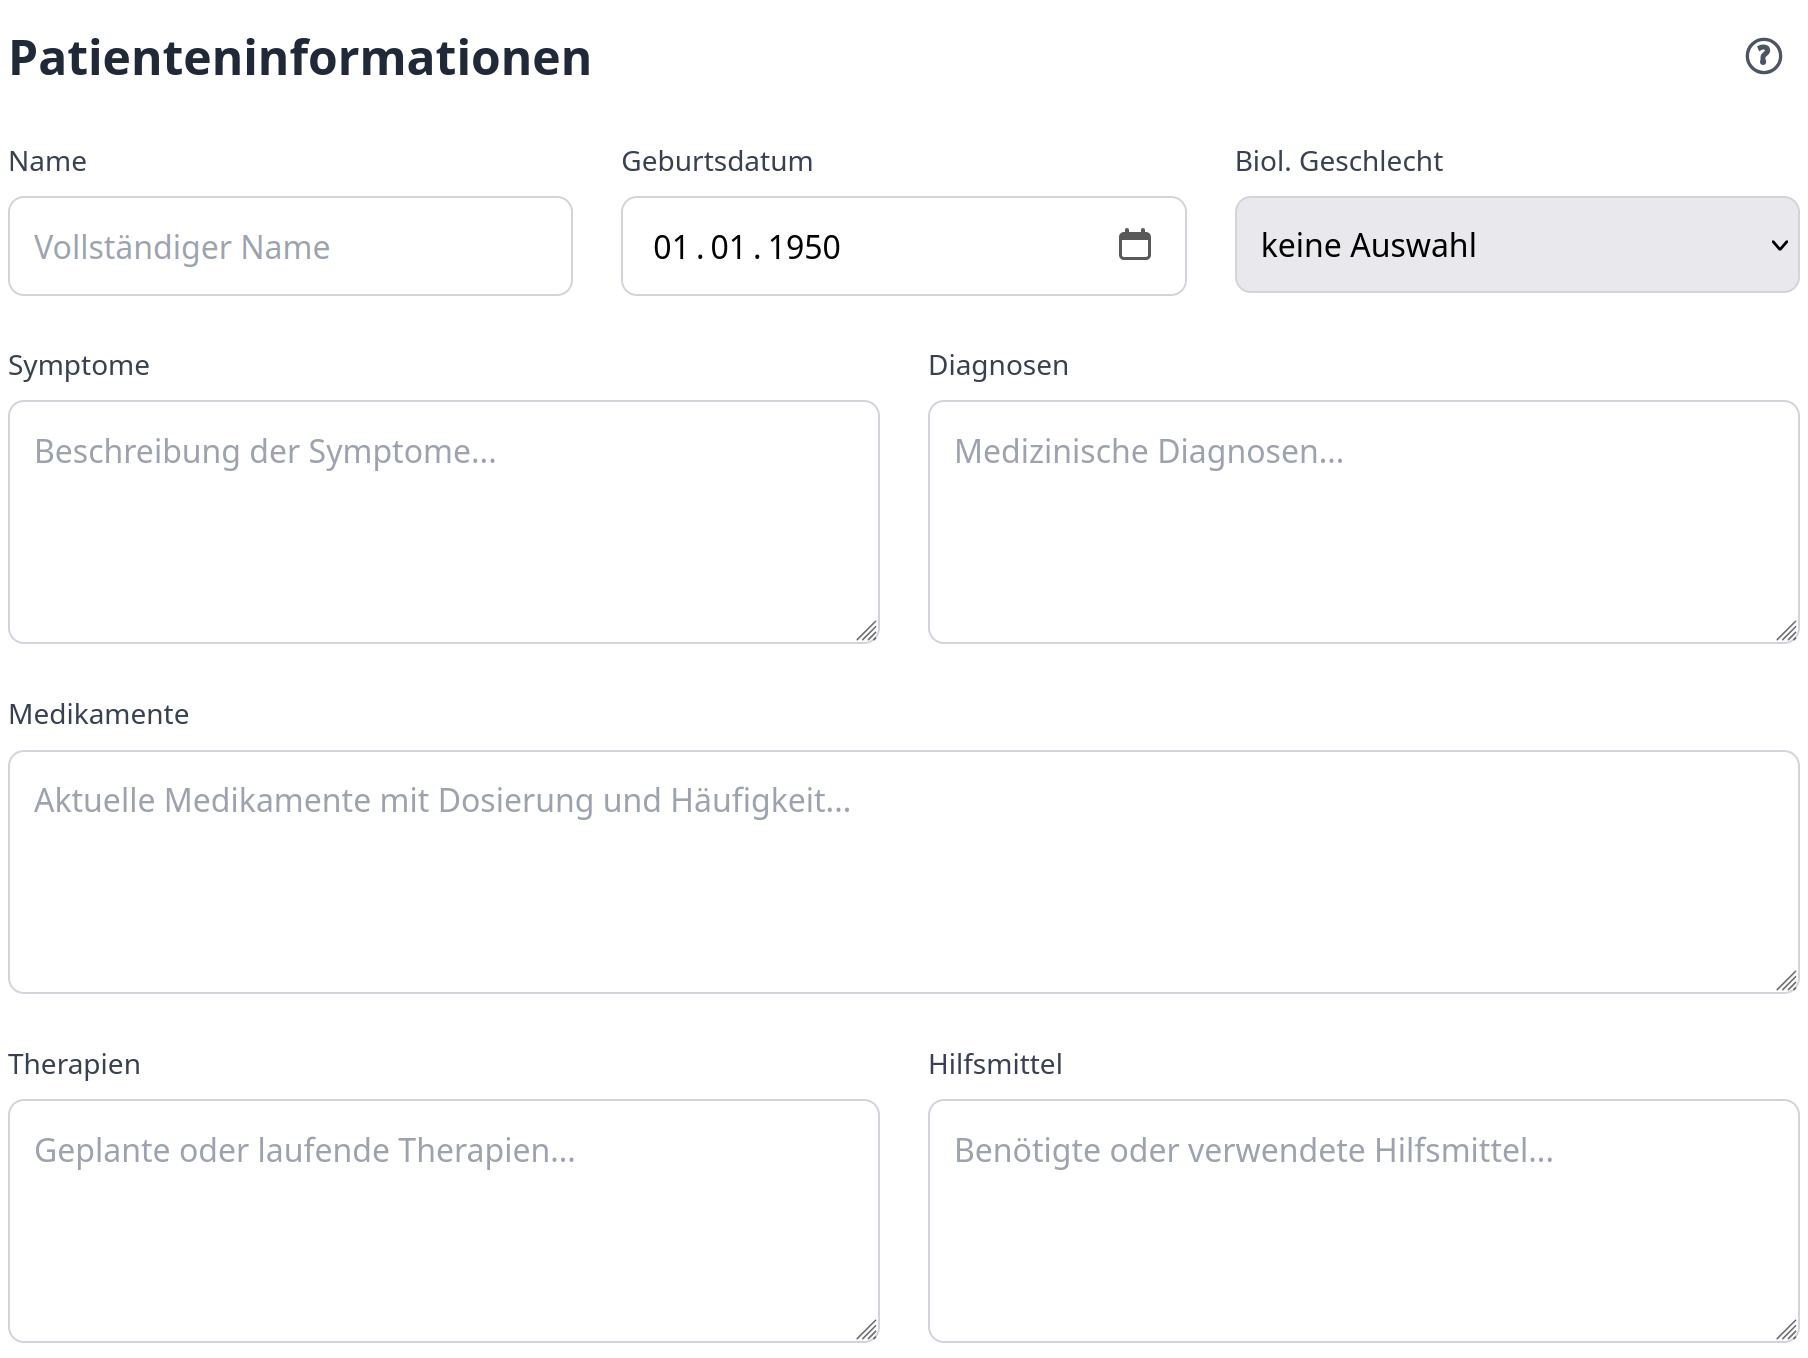
Task: Select the year 1950 in Geburtsdatum
Action: pyautogui.click(x=804, y=247)
